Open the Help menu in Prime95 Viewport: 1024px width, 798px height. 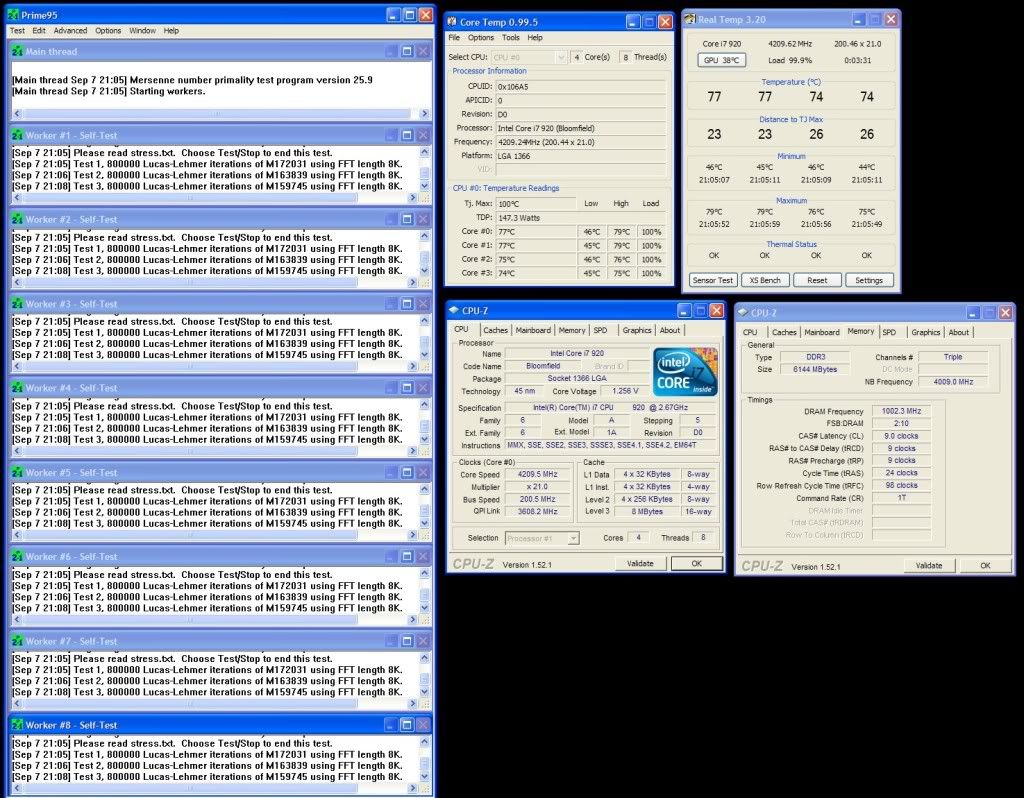point(171,31)
